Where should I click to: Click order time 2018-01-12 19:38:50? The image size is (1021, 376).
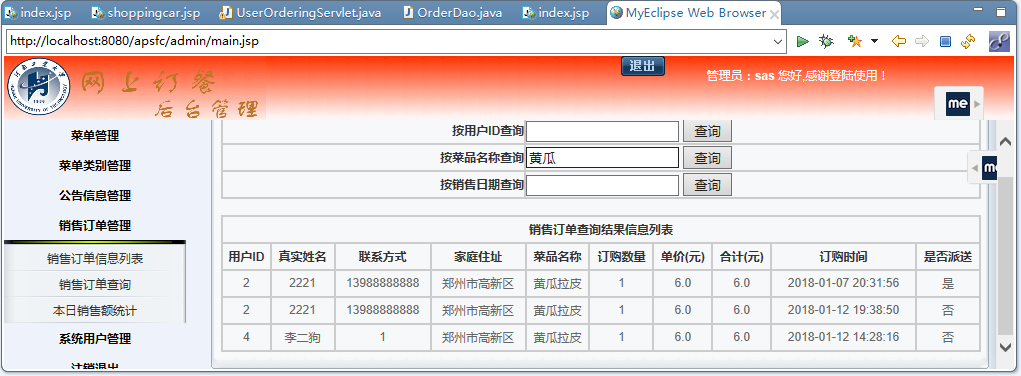(843, 310)
